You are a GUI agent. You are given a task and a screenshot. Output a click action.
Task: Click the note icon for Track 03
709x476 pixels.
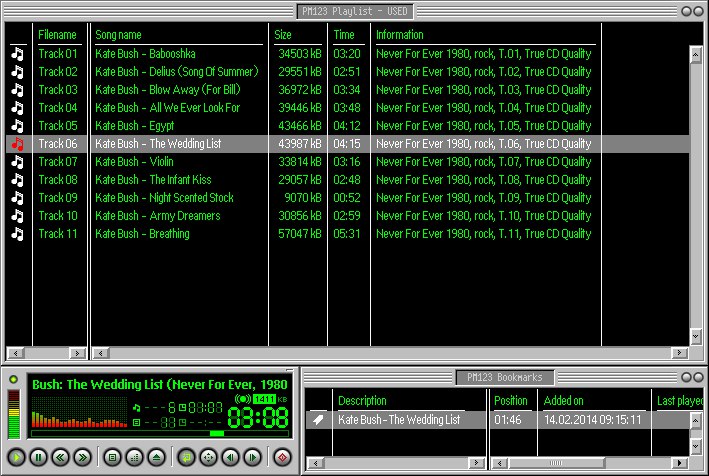pos(17,90)
